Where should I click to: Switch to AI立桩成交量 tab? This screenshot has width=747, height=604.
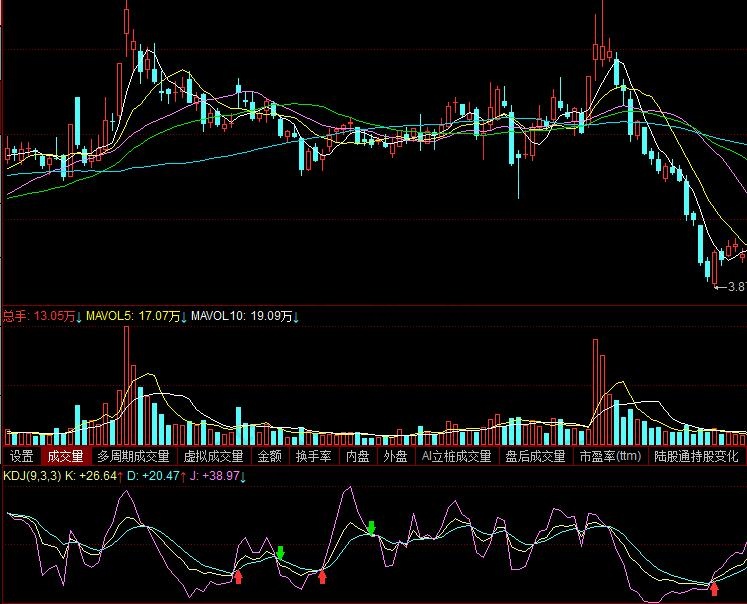pyautogui.click(x=456, y=456)
